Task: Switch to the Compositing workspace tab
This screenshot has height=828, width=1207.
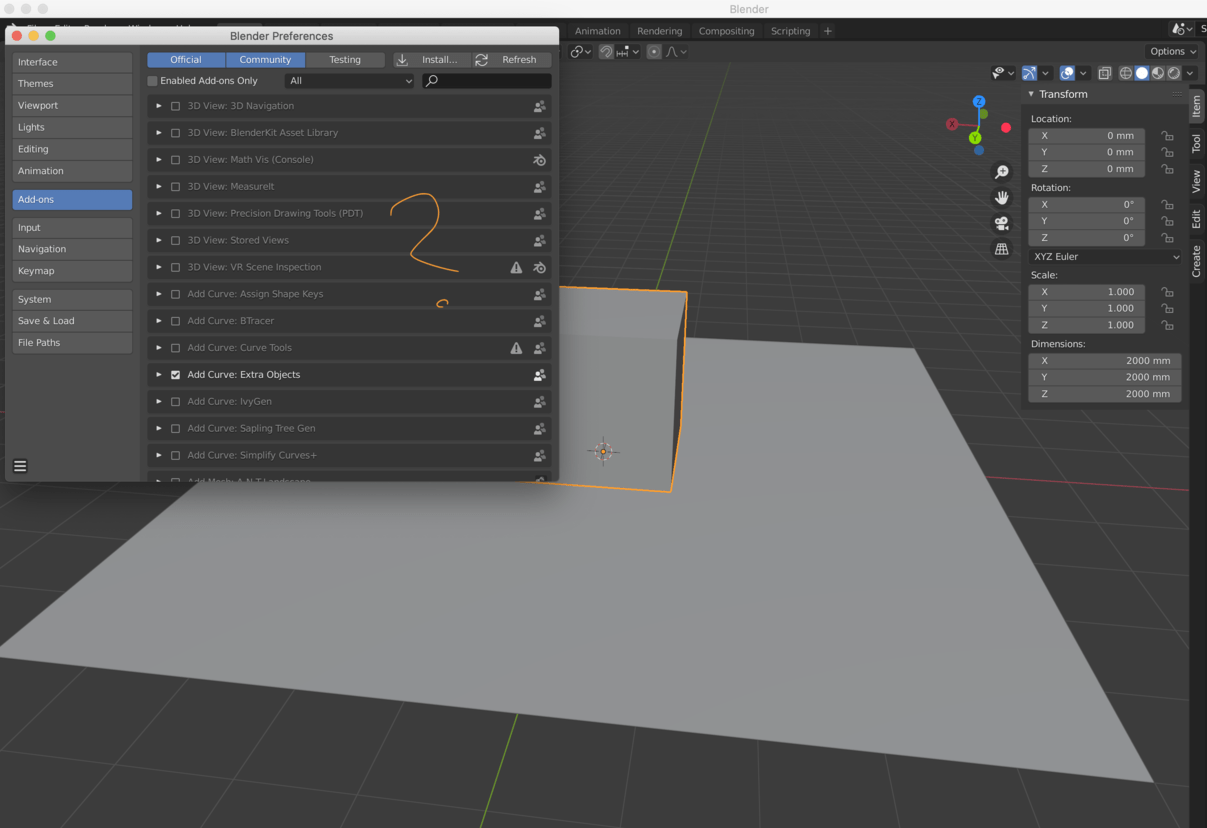Action: tap(726, 31)
